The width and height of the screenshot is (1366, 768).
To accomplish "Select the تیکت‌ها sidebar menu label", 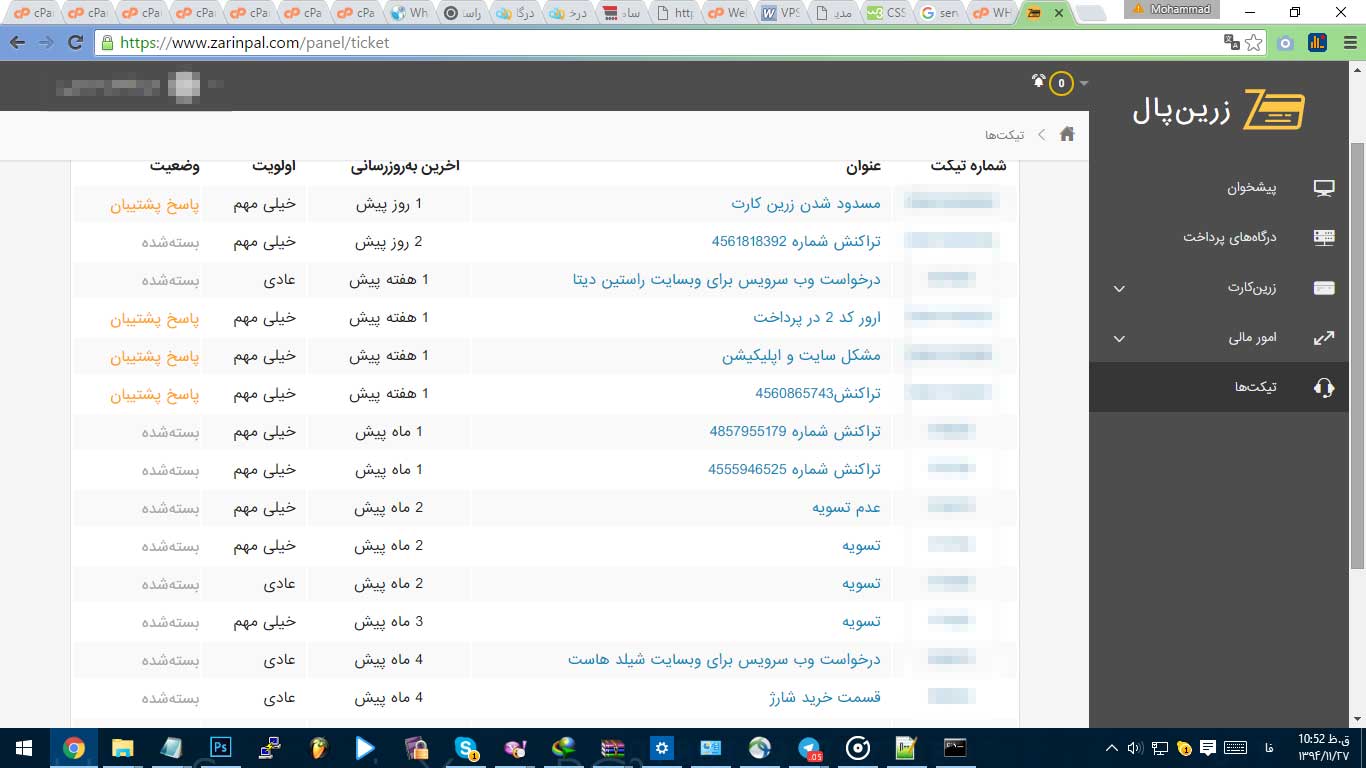I will tap(1257, 387).
